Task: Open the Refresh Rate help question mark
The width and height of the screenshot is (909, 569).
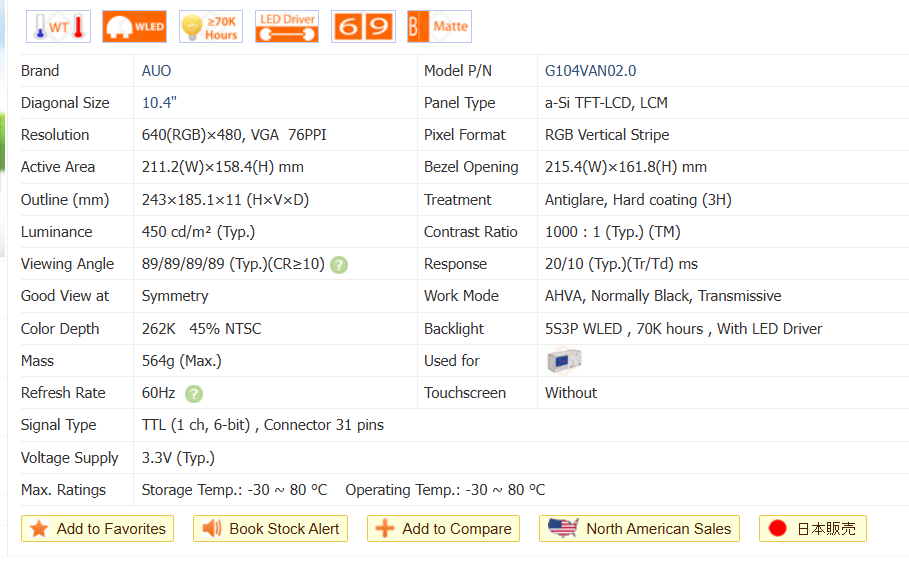Action: click(x=194, y=394)
